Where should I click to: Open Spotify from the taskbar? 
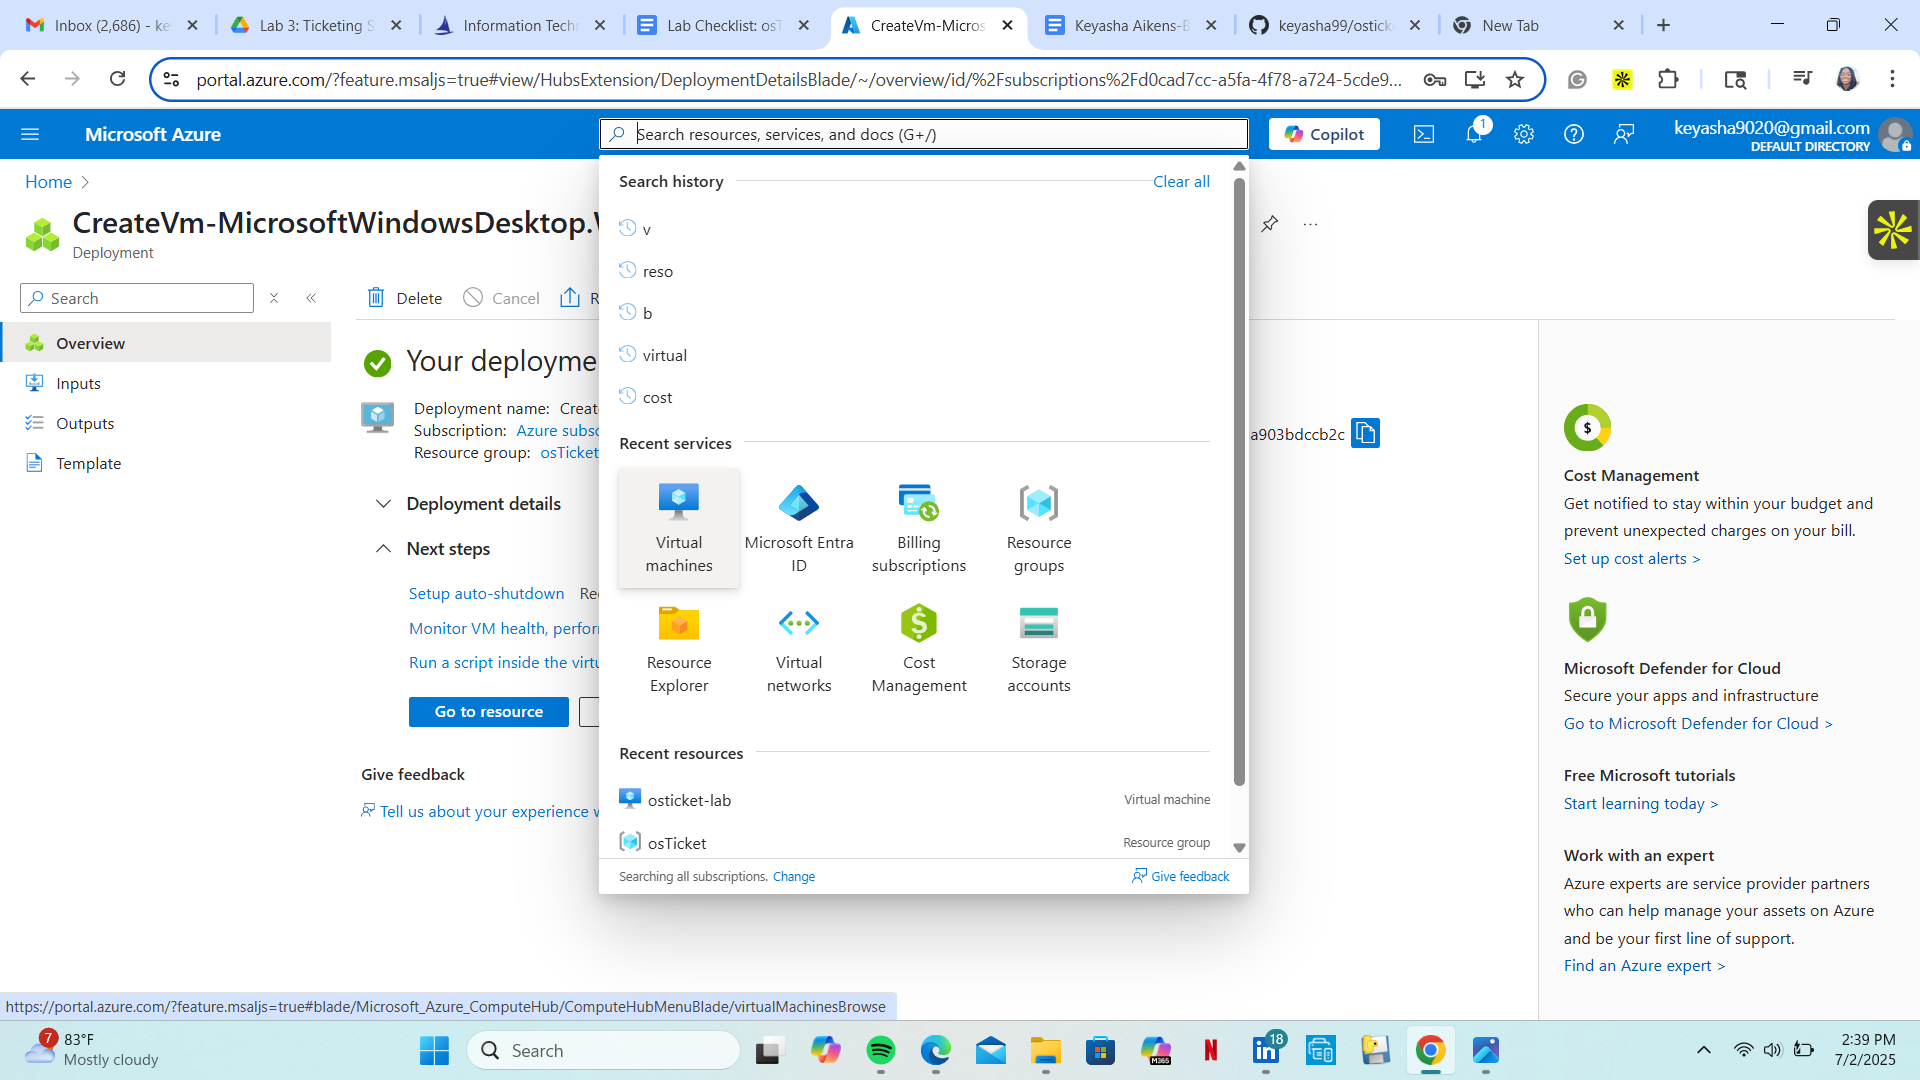[881, 1050]
